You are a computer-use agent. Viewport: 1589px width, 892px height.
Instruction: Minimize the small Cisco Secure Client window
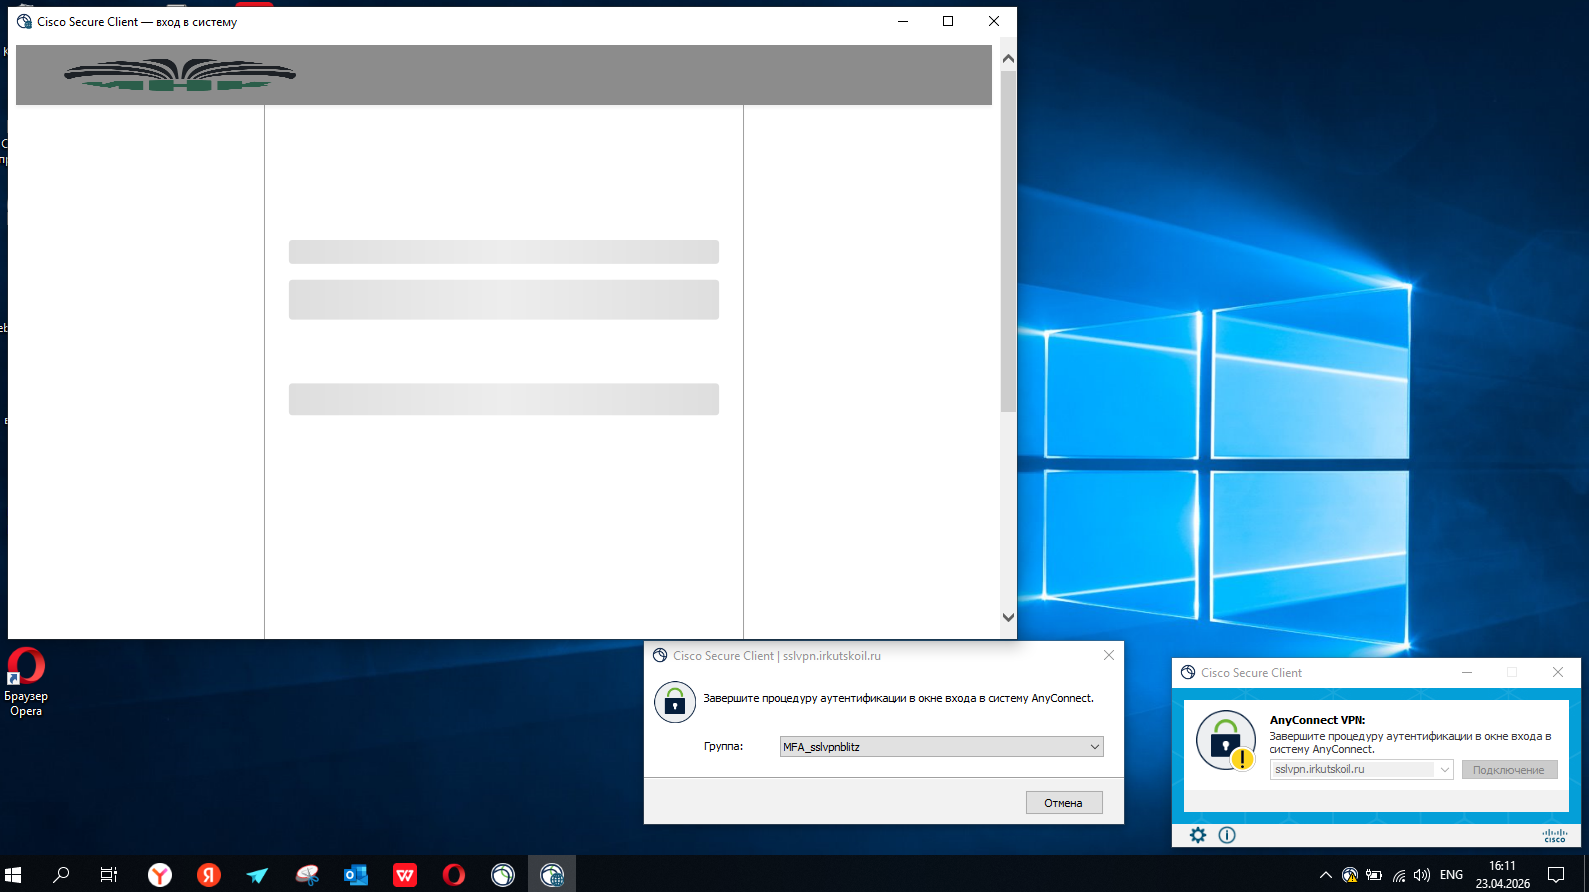tap(1467, 673)
